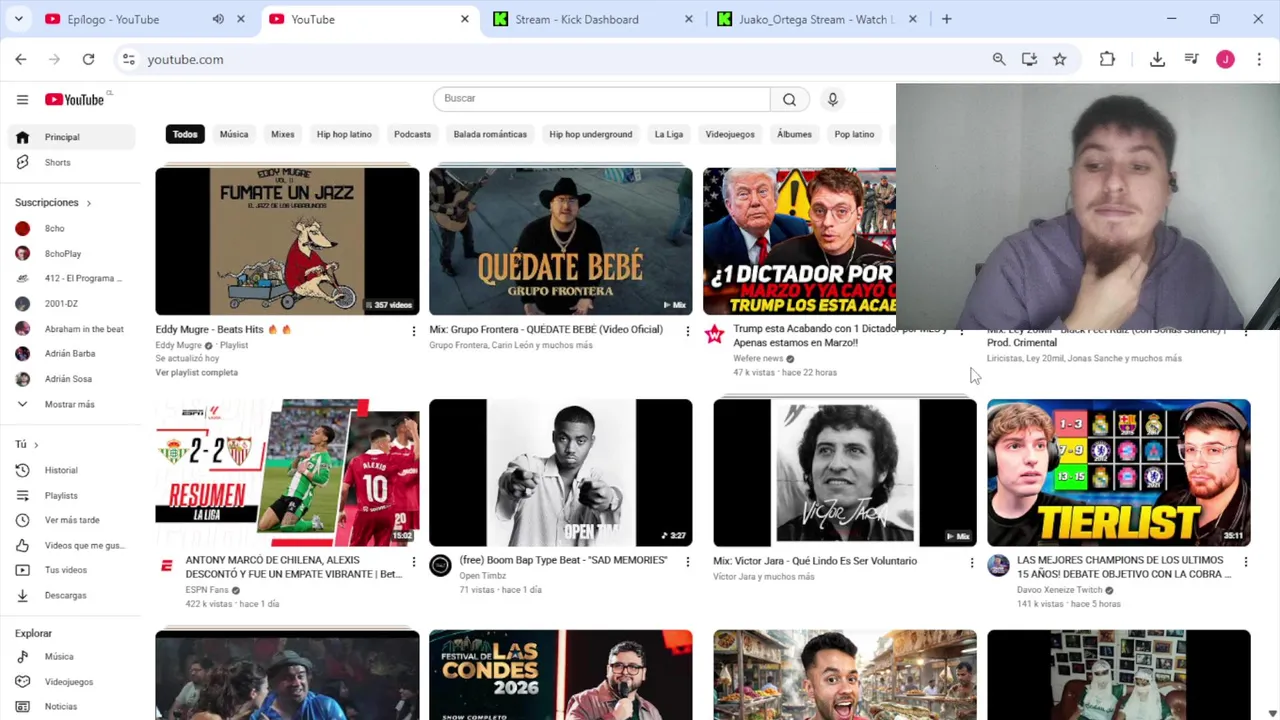Click the page scrollbar down arrow
The image size is (1280, 720).
pos(1272,712)
